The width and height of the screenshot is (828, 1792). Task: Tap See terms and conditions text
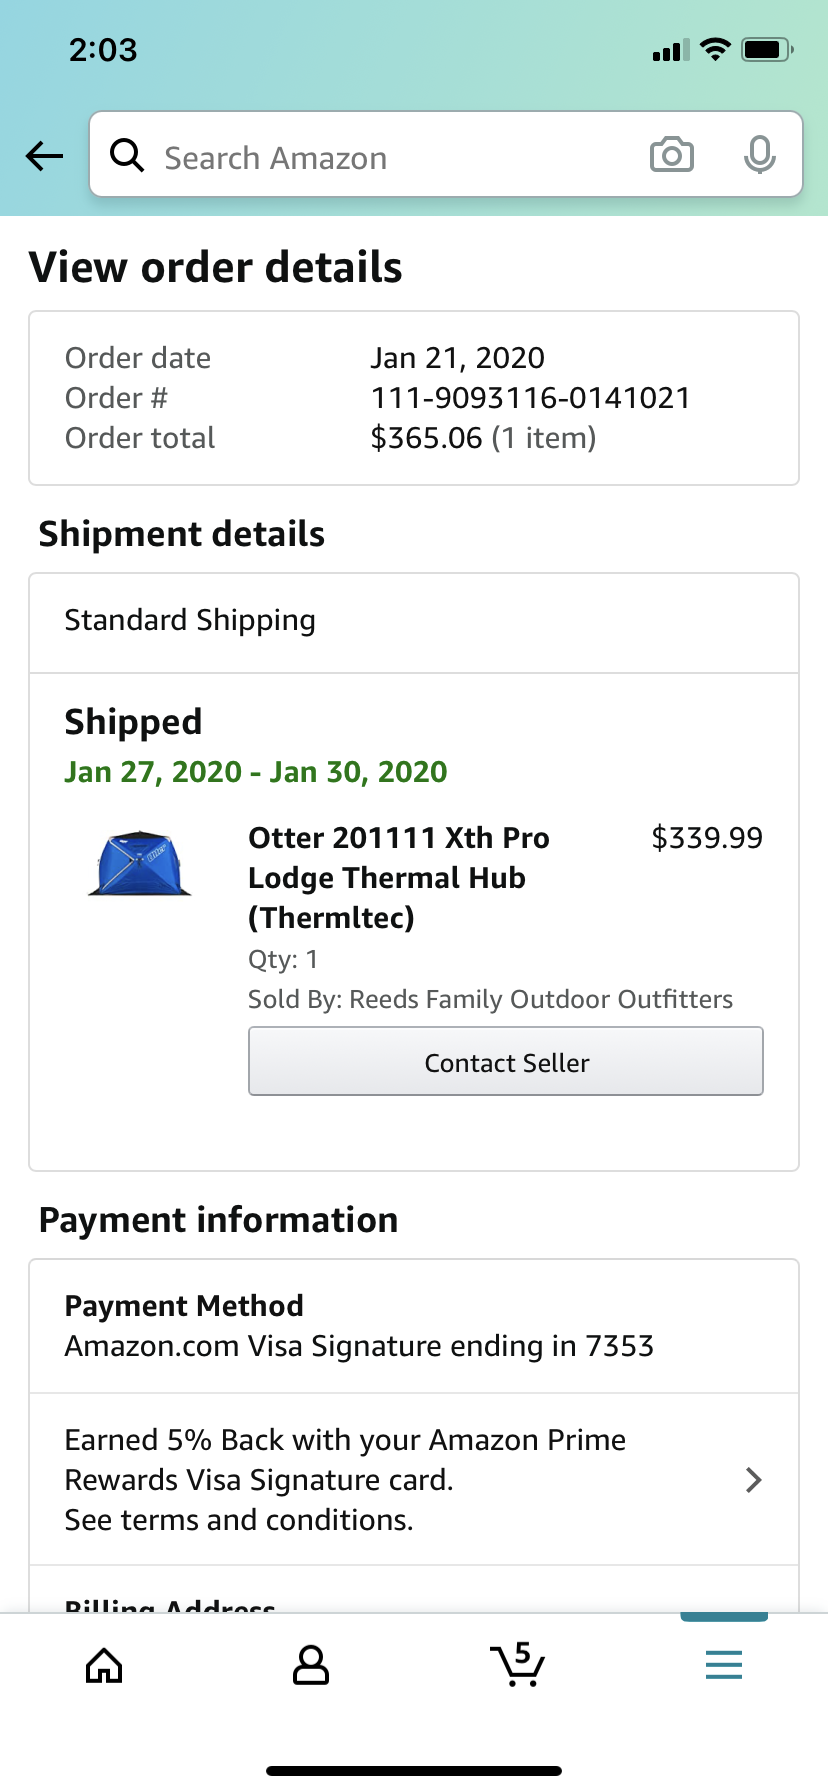point(239,1520)
